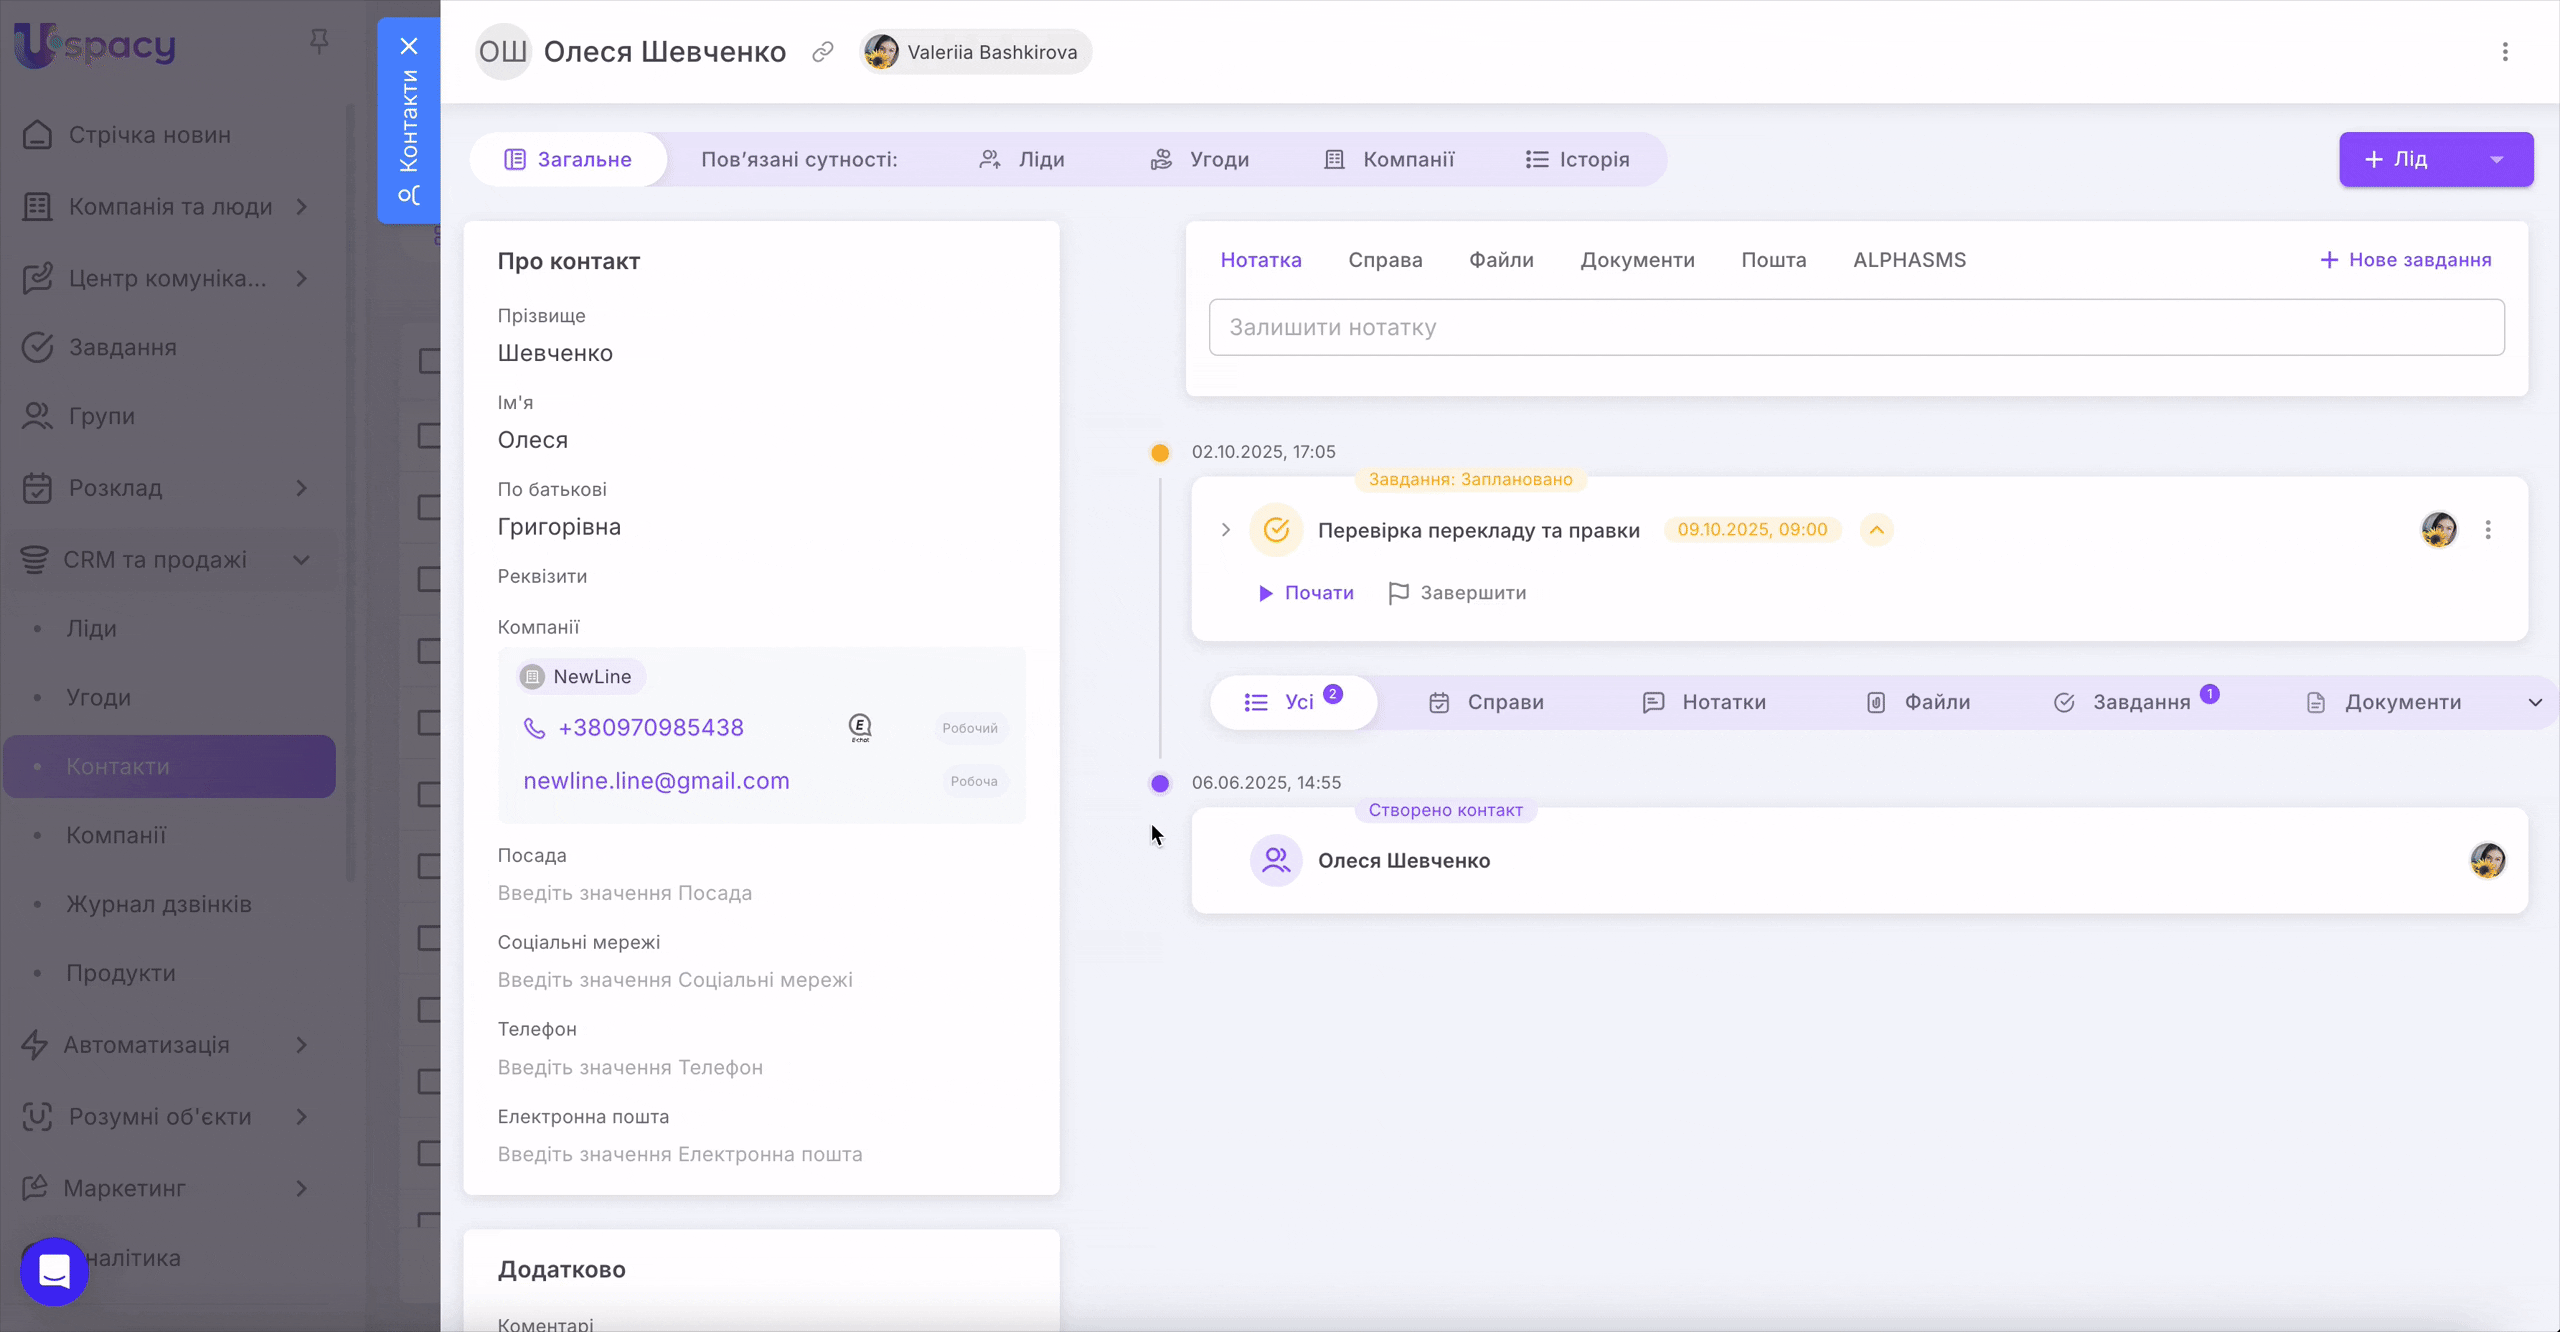Open the dropdown arrow beside Лід button
The height and width of the screenshot is (1332, 2560).
click(x=2496, y=160)
